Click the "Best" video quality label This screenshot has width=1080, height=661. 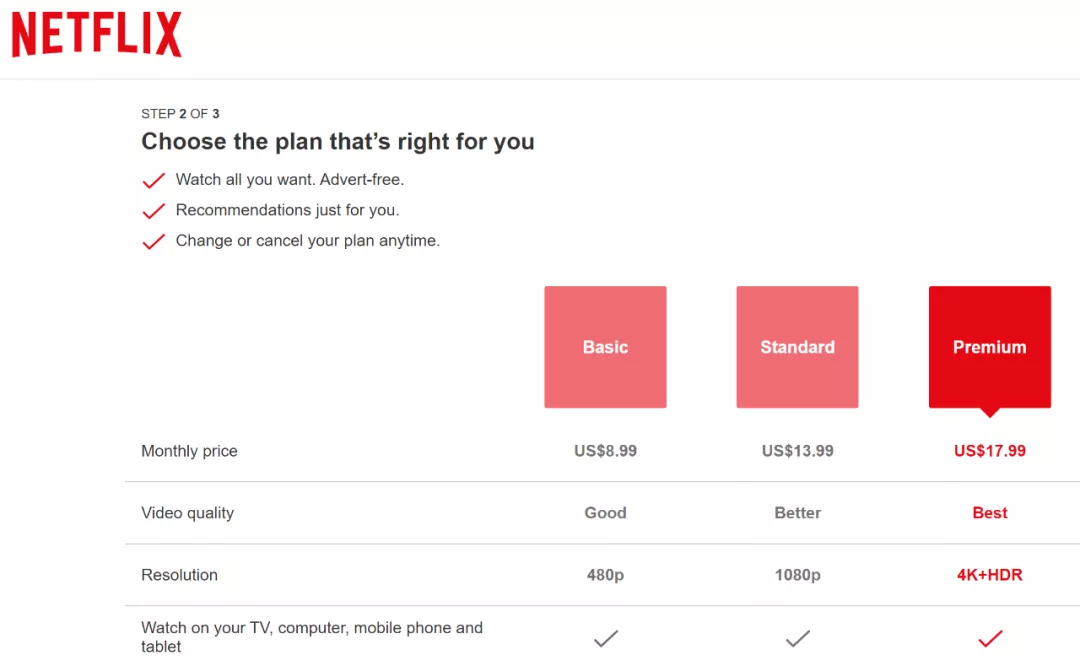[989, 513]
